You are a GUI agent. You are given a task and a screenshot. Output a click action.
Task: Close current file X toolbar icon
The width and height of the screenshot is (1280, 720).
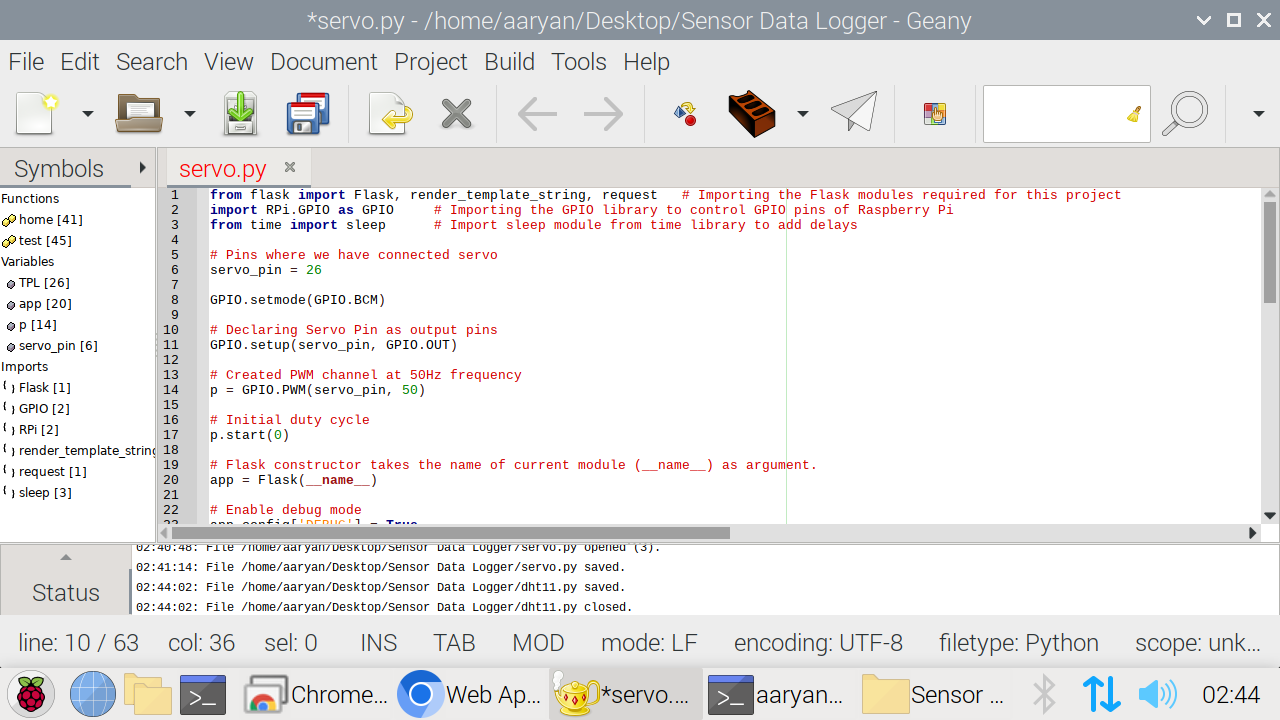[456, 113]
